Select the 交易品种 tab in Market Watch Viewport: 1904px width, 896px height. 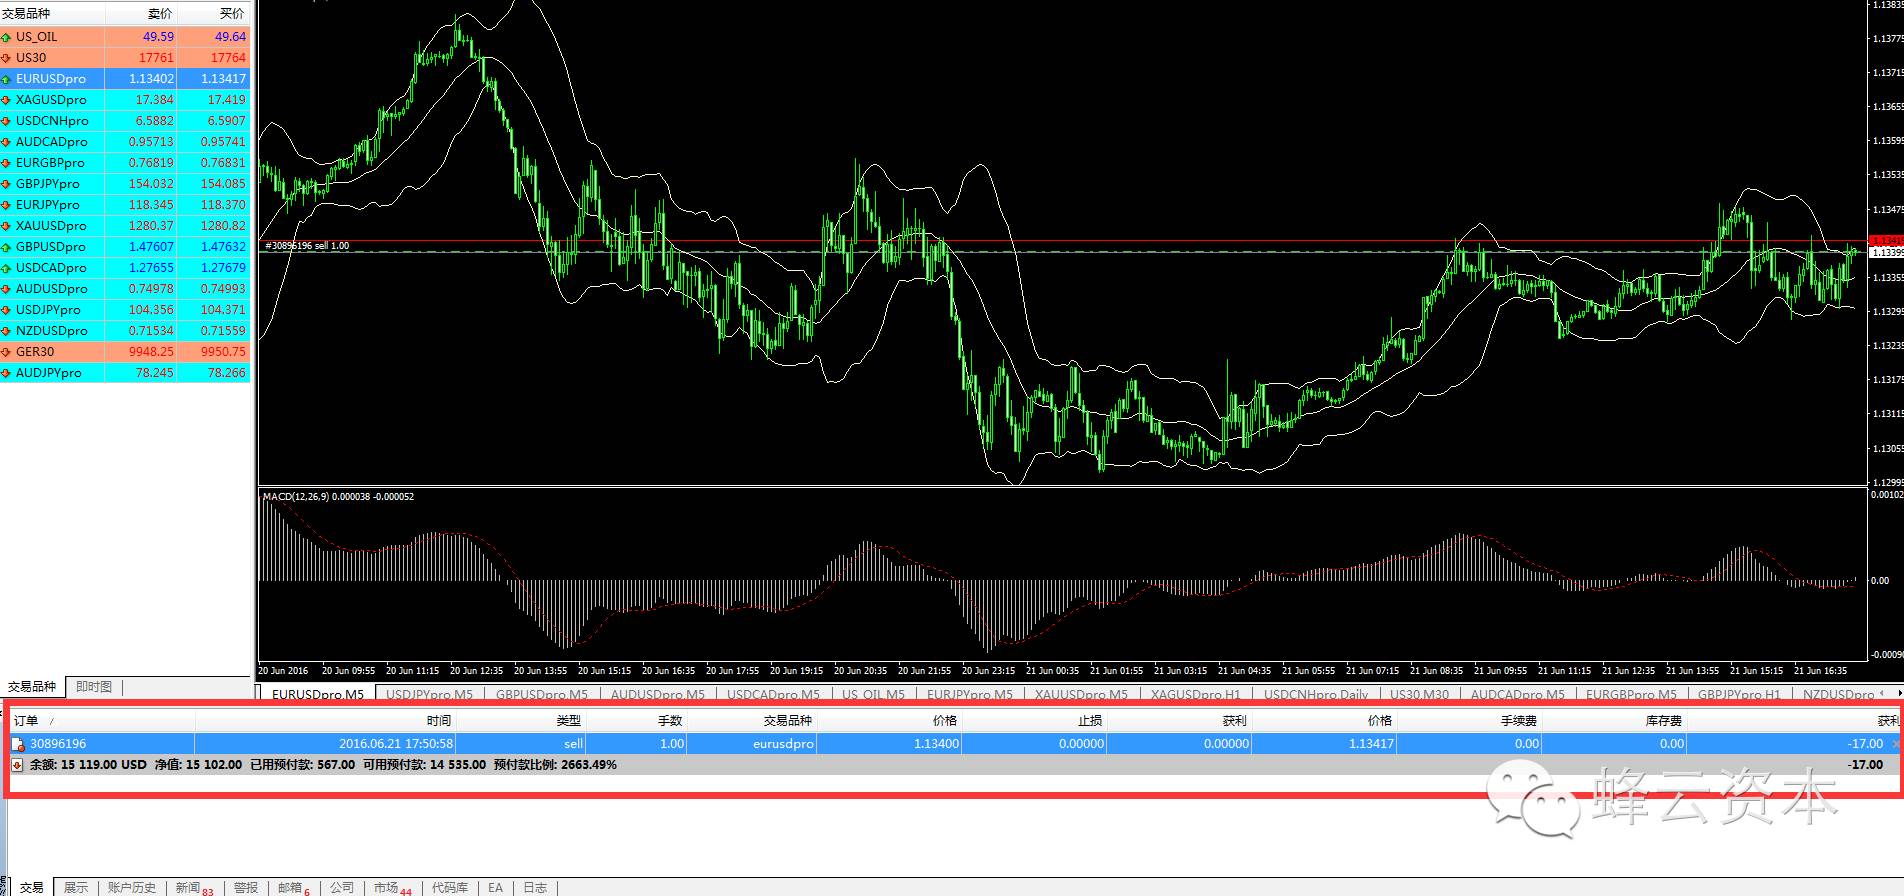tap(32, 687)
